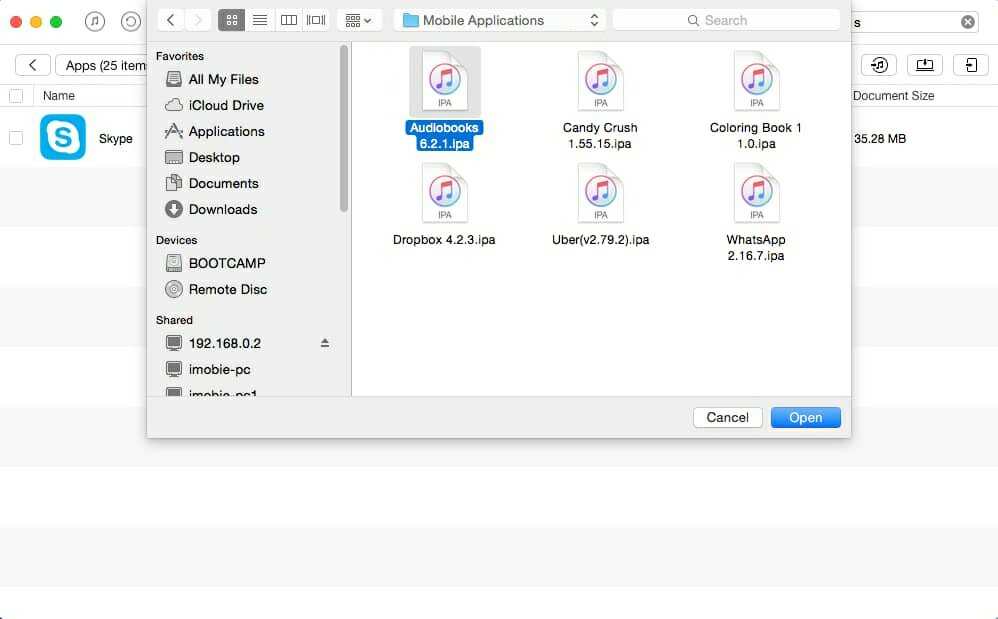Image resolution: width=998 pixels, height=619 pixels.
Task: Switch to icon view in file dialog
Action: (x=232, y=20)
